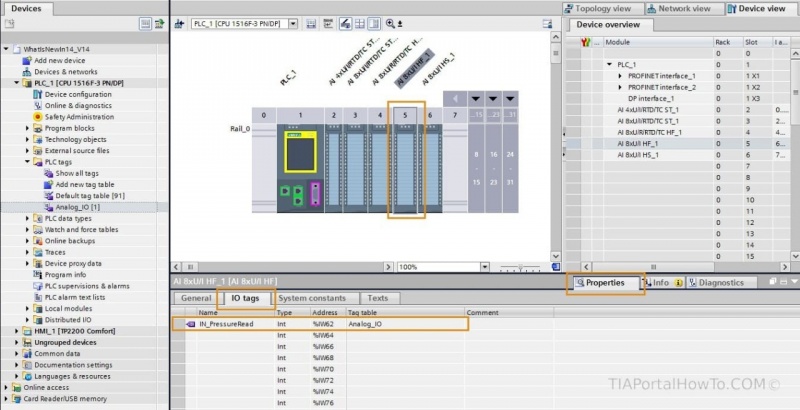Toggle the page-break view toolbar icon
Screen dimensions: 800x410
point(374,23)
